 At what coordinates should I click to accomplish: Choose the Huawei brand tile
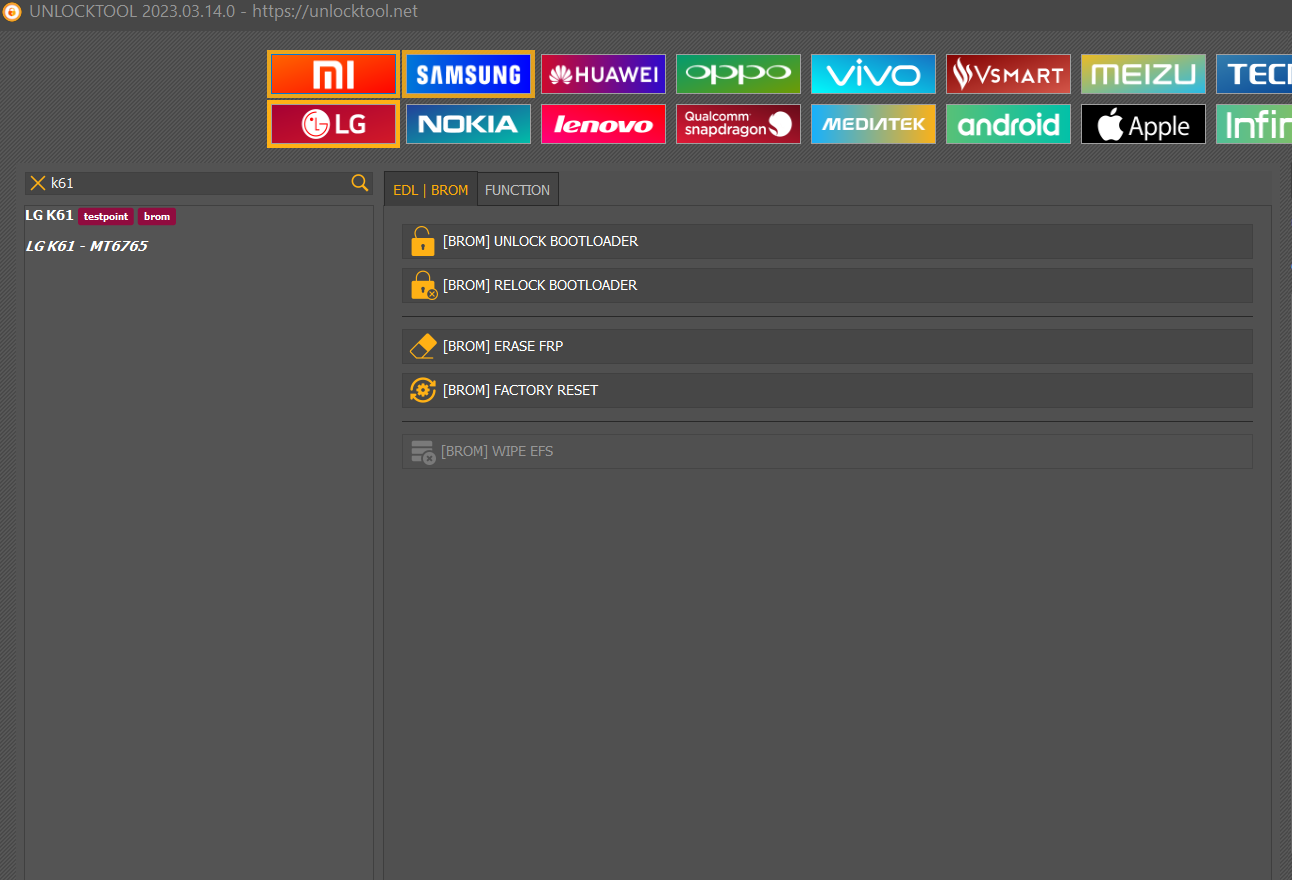click(603, 74)
